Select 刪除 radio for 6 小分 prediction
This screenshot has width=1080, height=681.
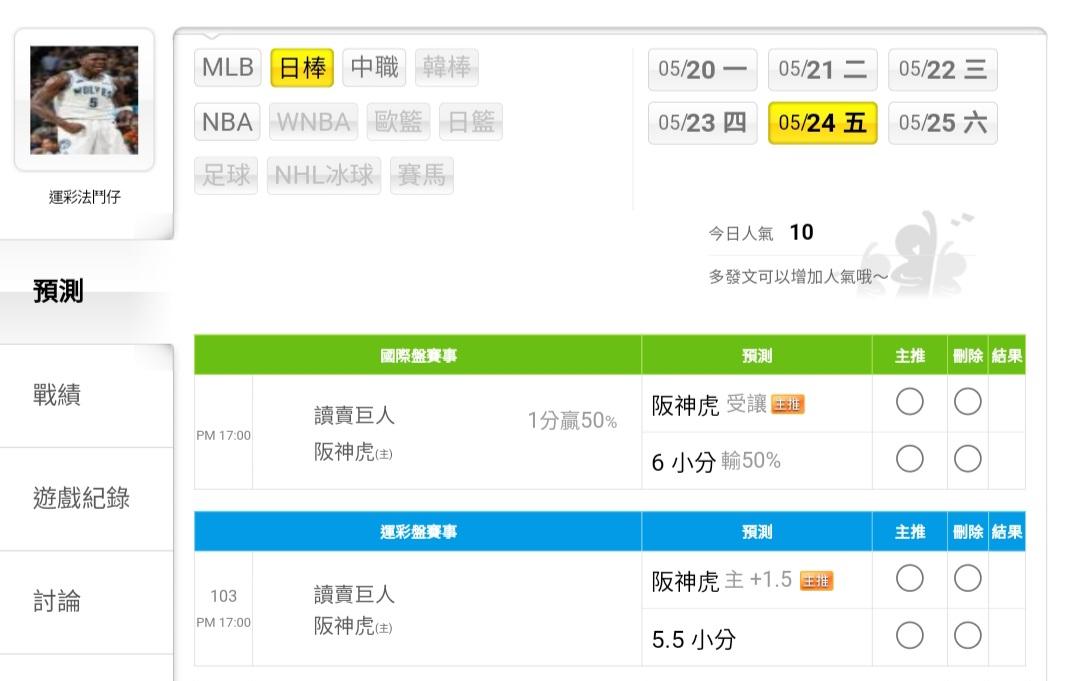tap(967, 459)
